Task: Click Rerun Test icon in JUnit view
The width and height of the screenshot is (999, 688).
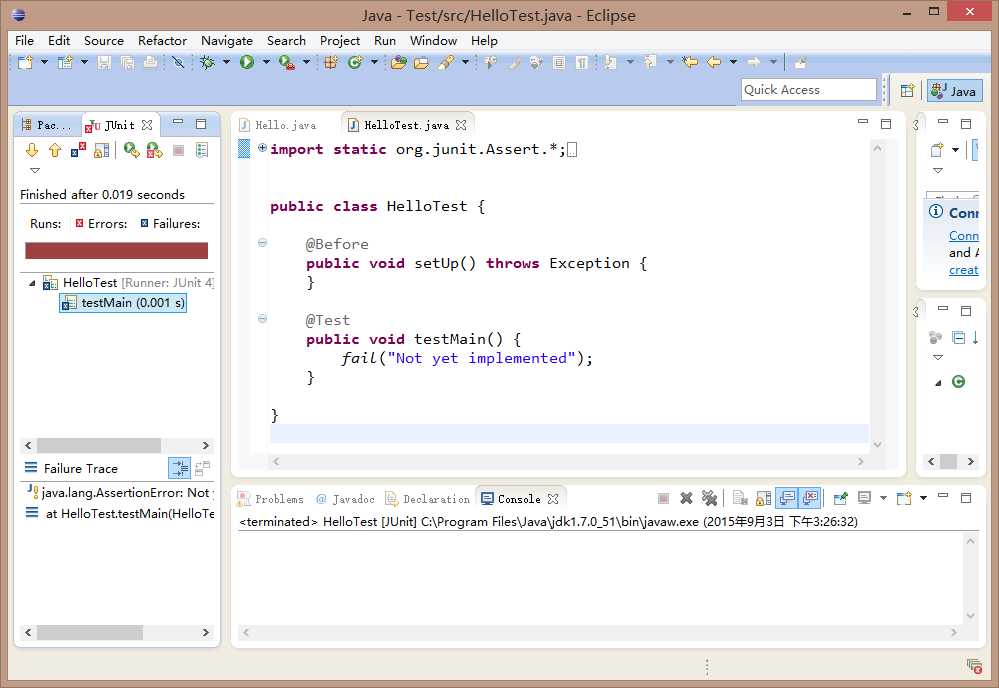Action: point(131,150)
